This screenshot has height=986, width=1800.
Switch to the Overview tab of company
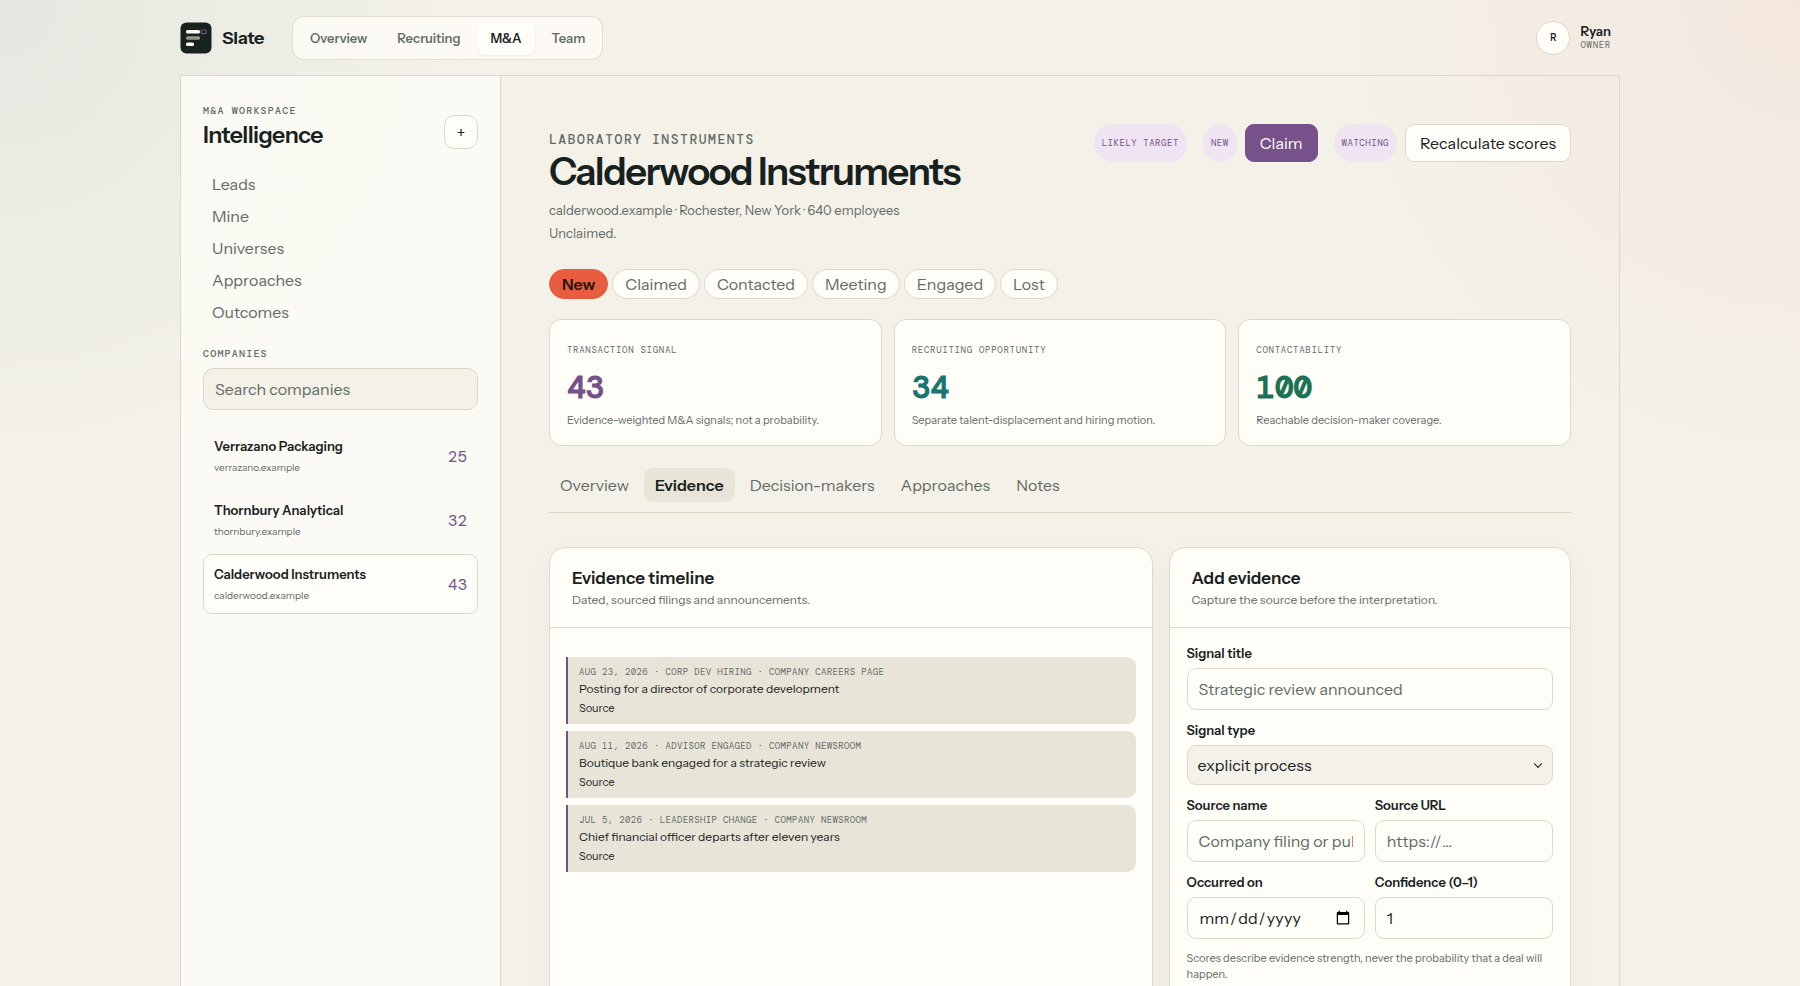click(x=594, y=485)
